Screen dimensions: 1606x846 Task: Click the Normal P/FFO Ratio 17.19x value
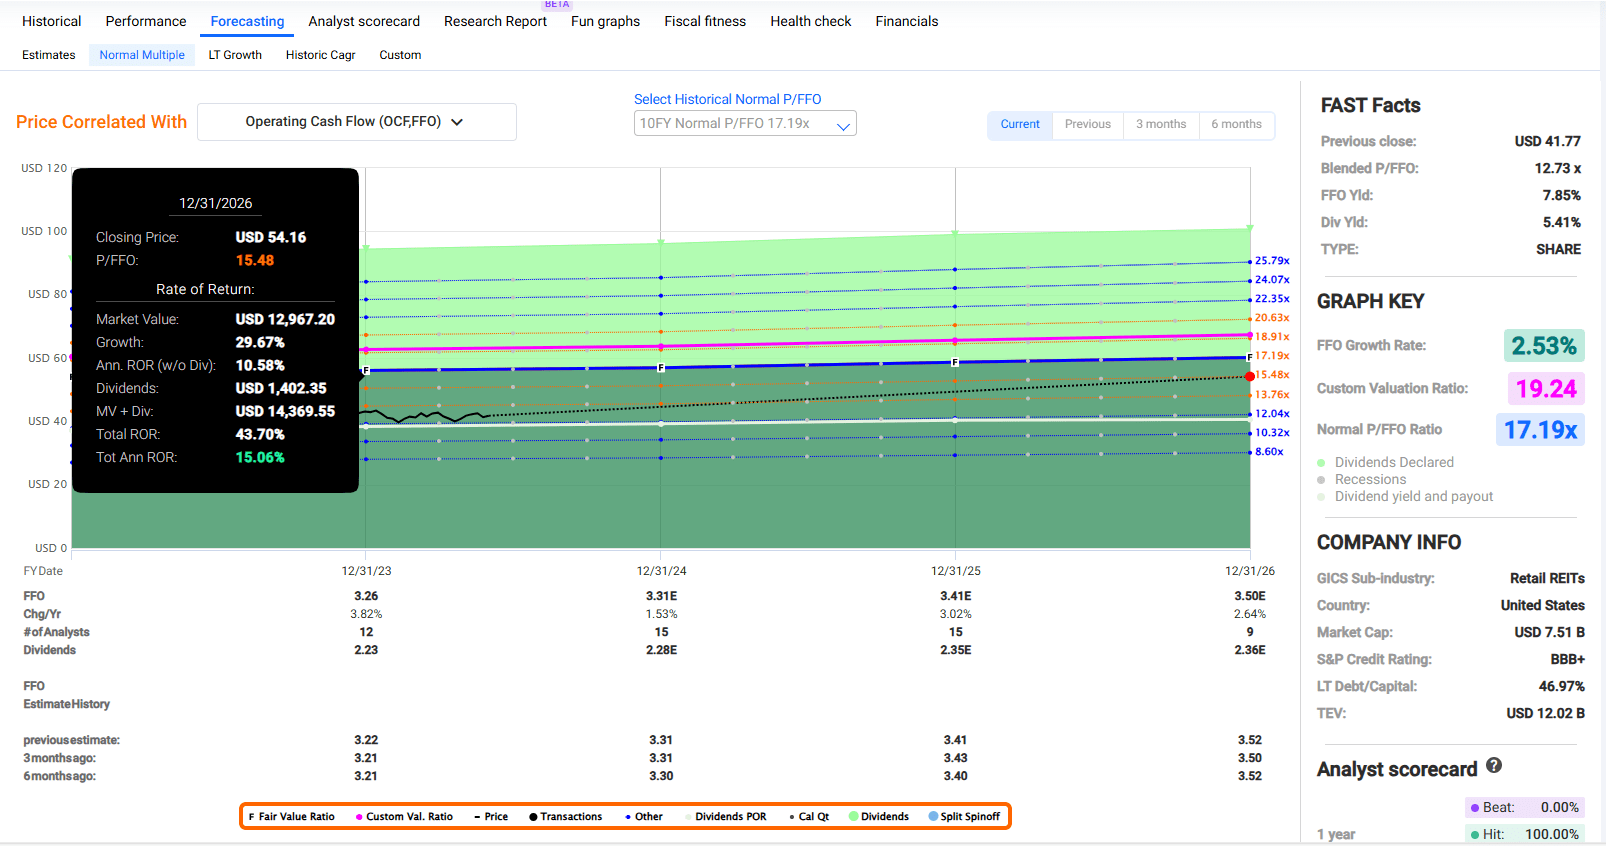pos(1540,430)
